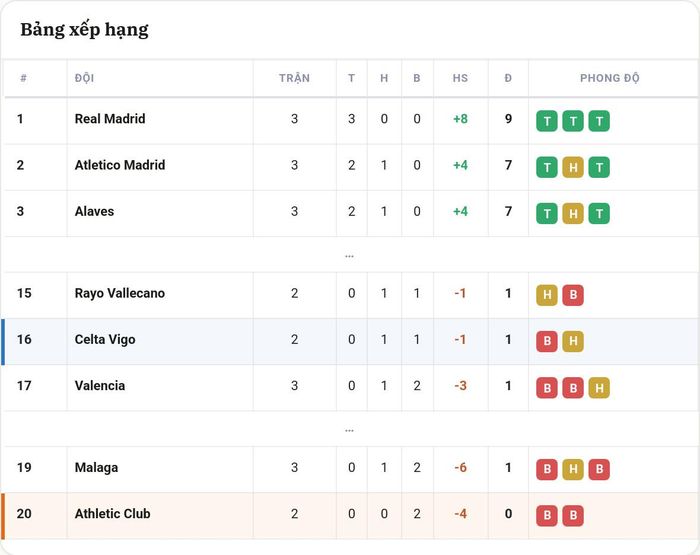The height and width of the screenshot is (555, 700).
Task: Expand hidden rows between Valencia and Malaga
Action: (350, 430)
